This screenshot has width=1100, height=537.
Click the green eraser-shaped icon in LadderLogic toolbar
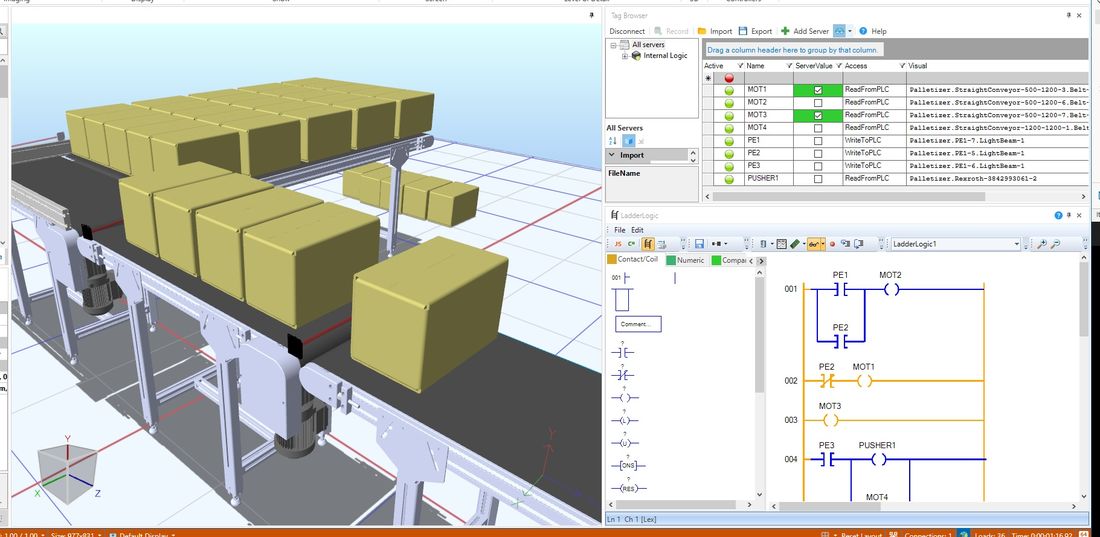pyautogui.click(x=795, y=244)
